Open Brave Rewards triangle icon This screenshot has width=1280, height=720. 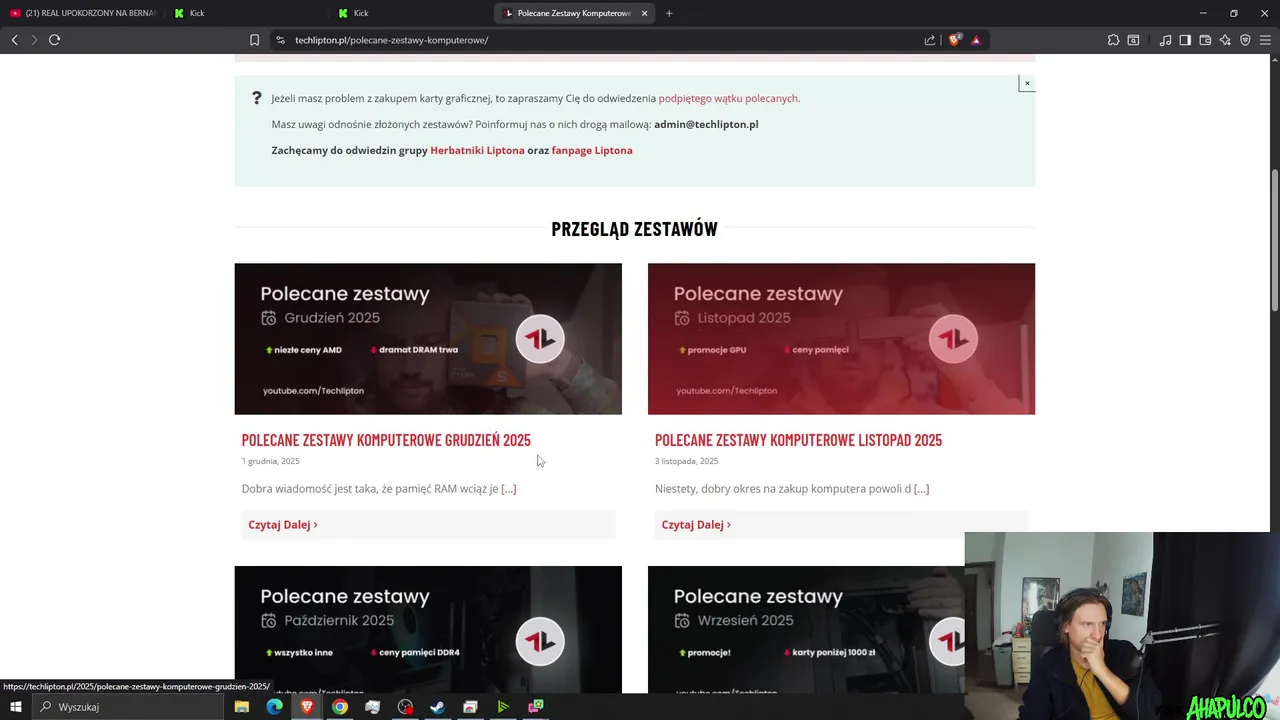(x=976, y=40)
